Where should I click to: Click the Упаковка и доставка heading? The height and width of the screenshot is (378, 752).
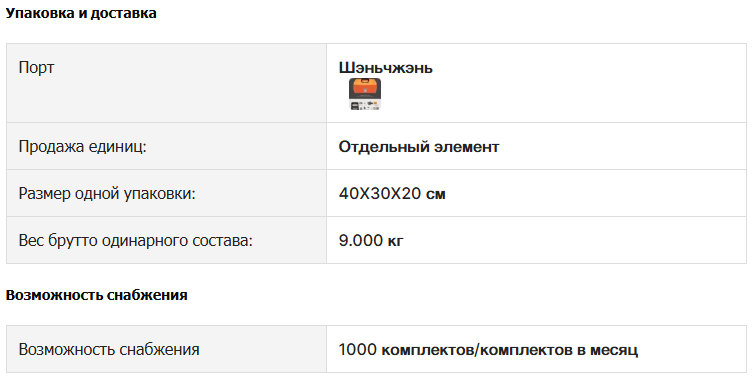pos(81,13)
